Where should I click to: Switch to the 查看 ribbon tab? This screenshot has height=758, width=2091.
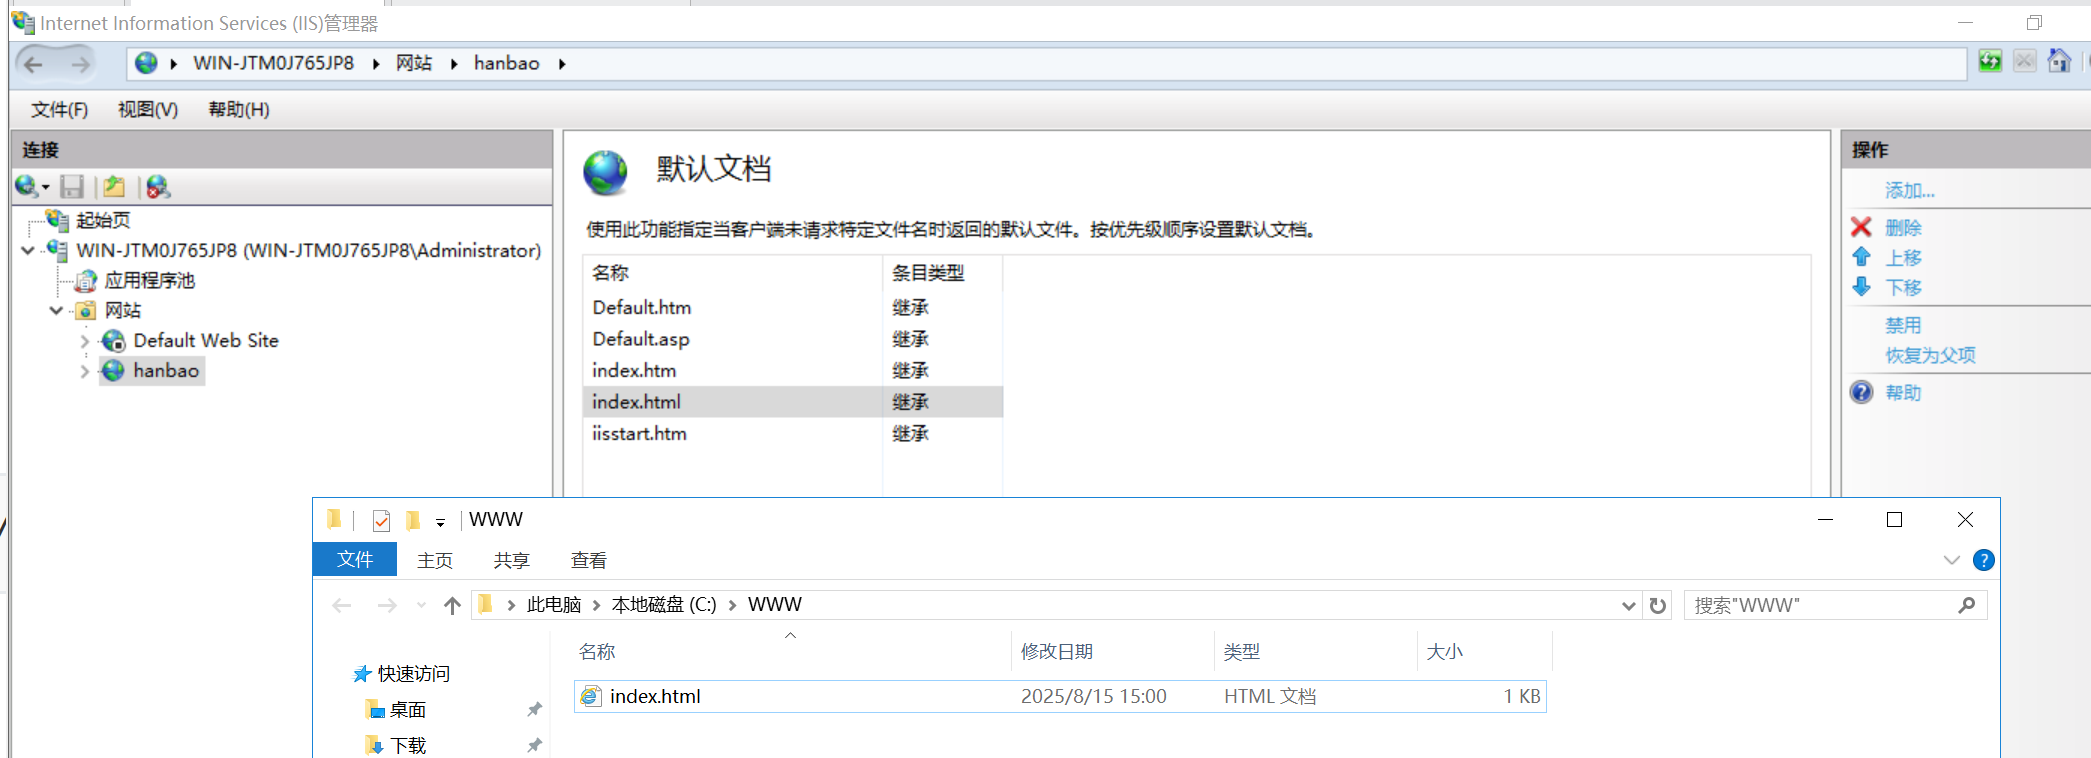[x=589, y=560]
